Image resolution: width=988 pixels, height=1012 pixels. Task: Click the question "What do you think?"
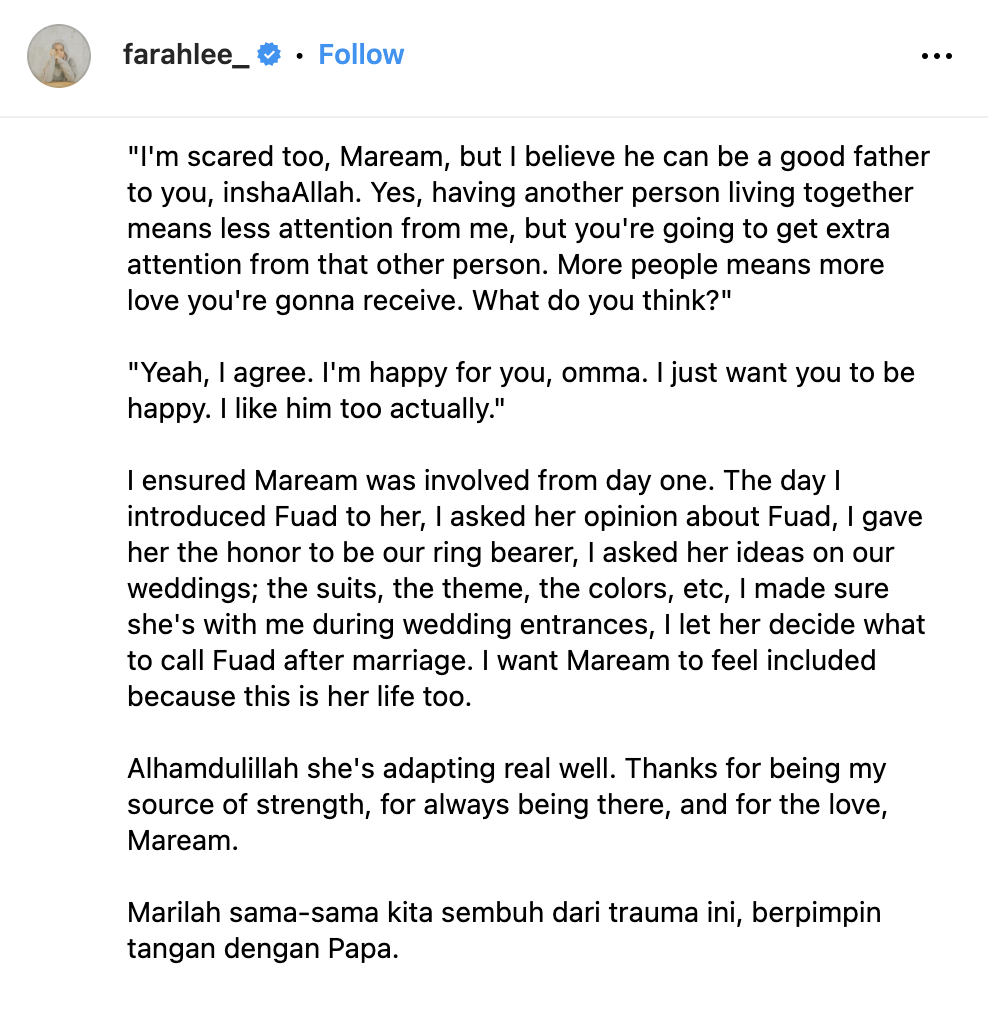pos(602,301)
